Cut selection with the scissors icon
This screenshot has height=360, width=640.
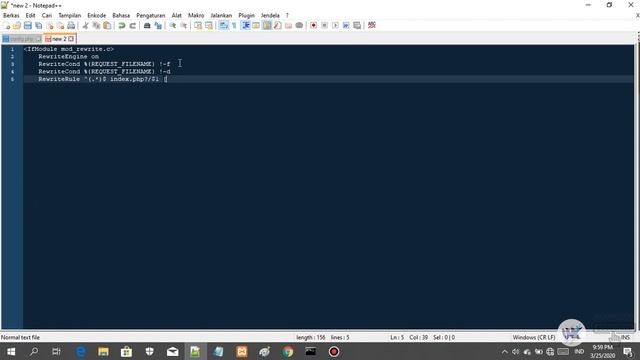pyautogui.click(x=85, y=26)
